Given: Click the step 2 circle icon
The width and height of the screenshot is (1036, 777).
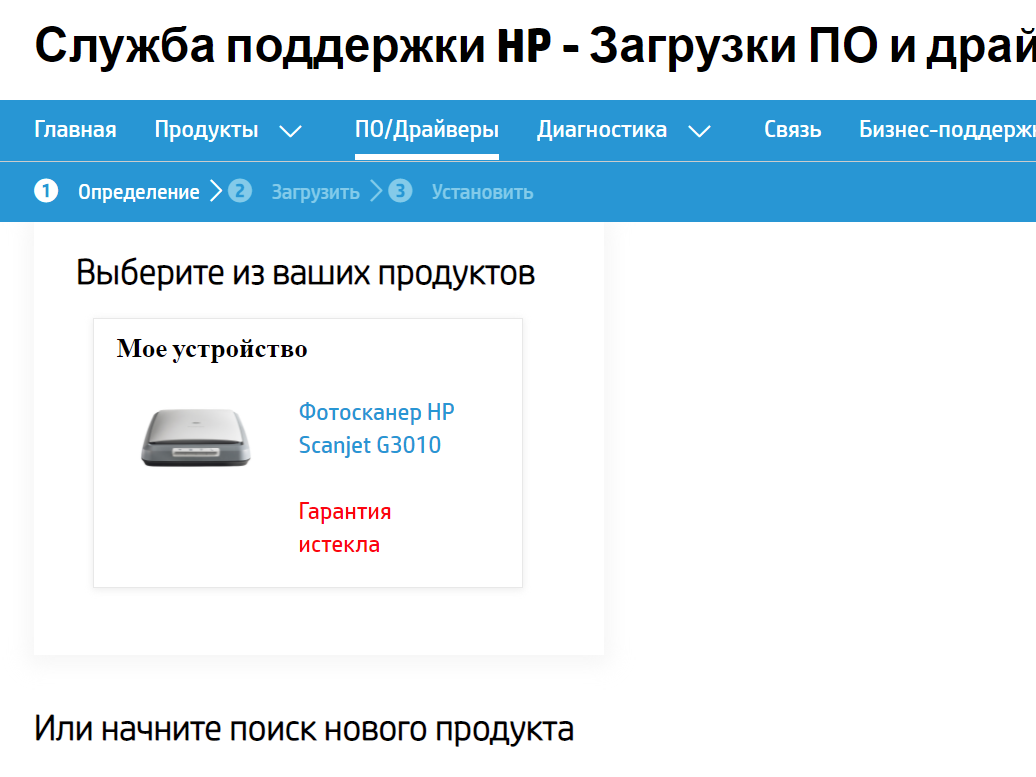Looking at the screenshot, I should [240, 191].
